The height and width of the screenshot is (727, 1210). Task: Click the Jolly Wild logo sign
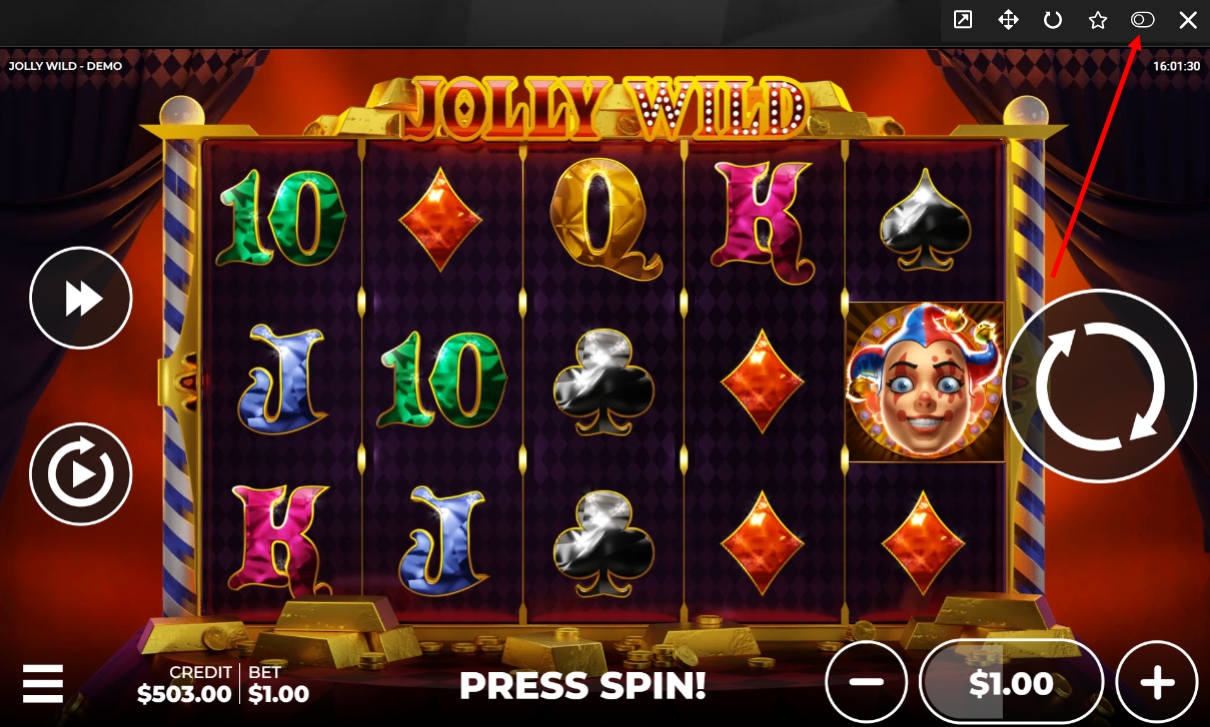605,108
